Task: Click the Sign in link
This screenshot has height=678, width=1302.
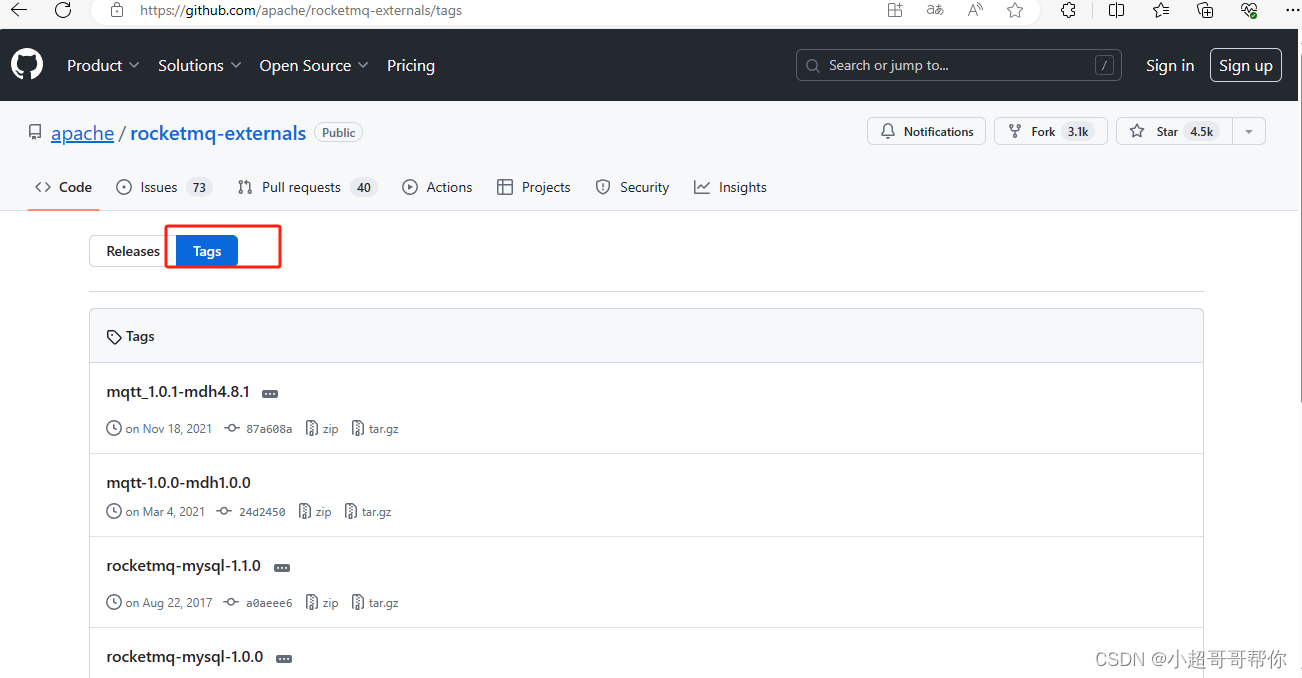Action: click(1170, 65)
